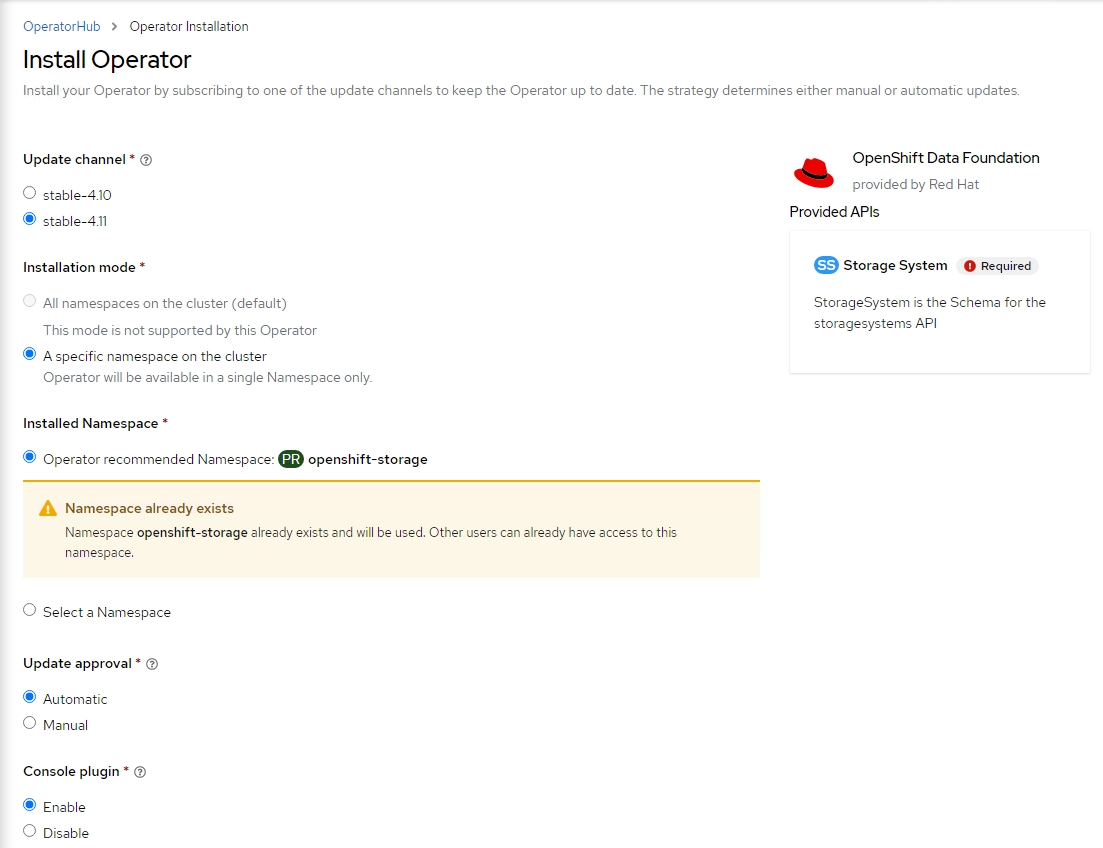Image resolution: width=1103 pixels, height=848 pixels.
Task: Click the red Required exclamation icon
Action: (969, 266)
